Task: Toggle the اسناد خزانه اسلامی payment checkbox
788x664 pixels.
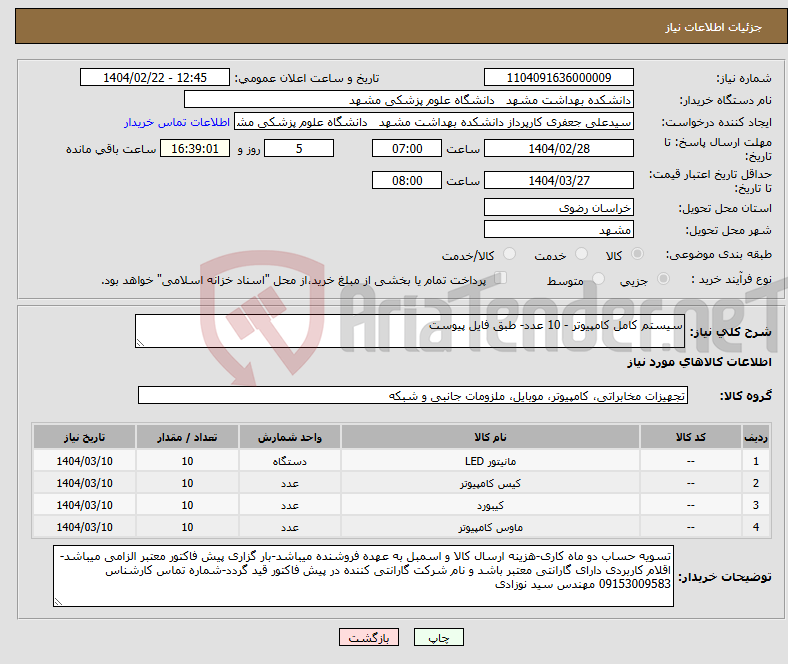Action: pos(501,277)
